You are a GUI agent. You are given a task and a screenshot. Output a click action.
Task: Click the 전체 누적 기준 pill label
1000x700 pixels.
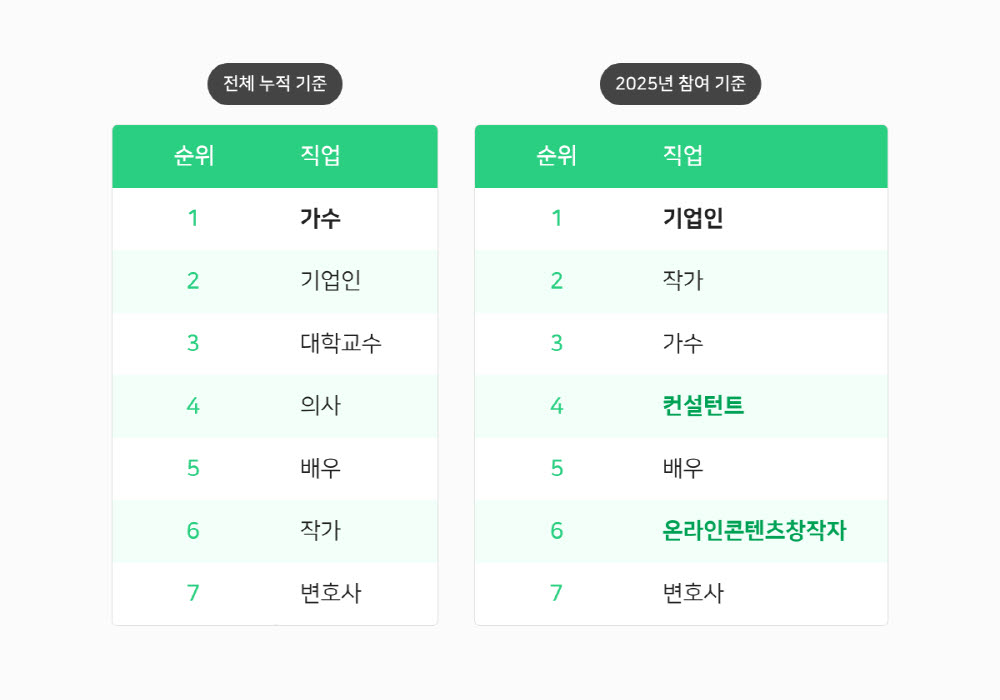click(275, 84)
